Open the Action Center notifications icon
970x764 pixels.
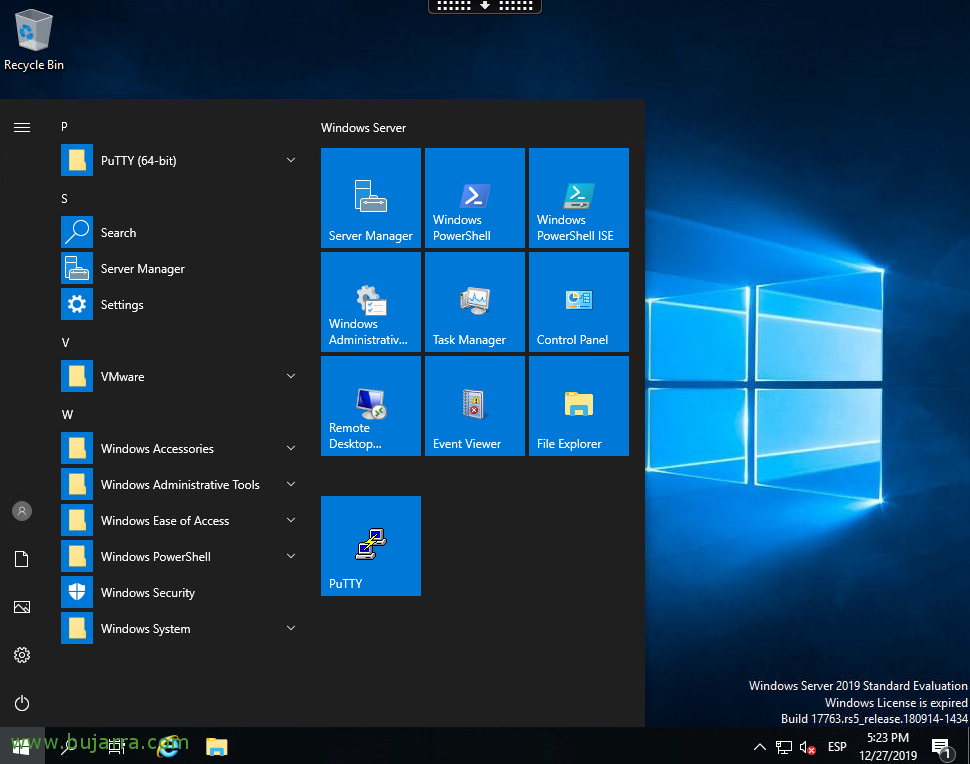(942, 747)
